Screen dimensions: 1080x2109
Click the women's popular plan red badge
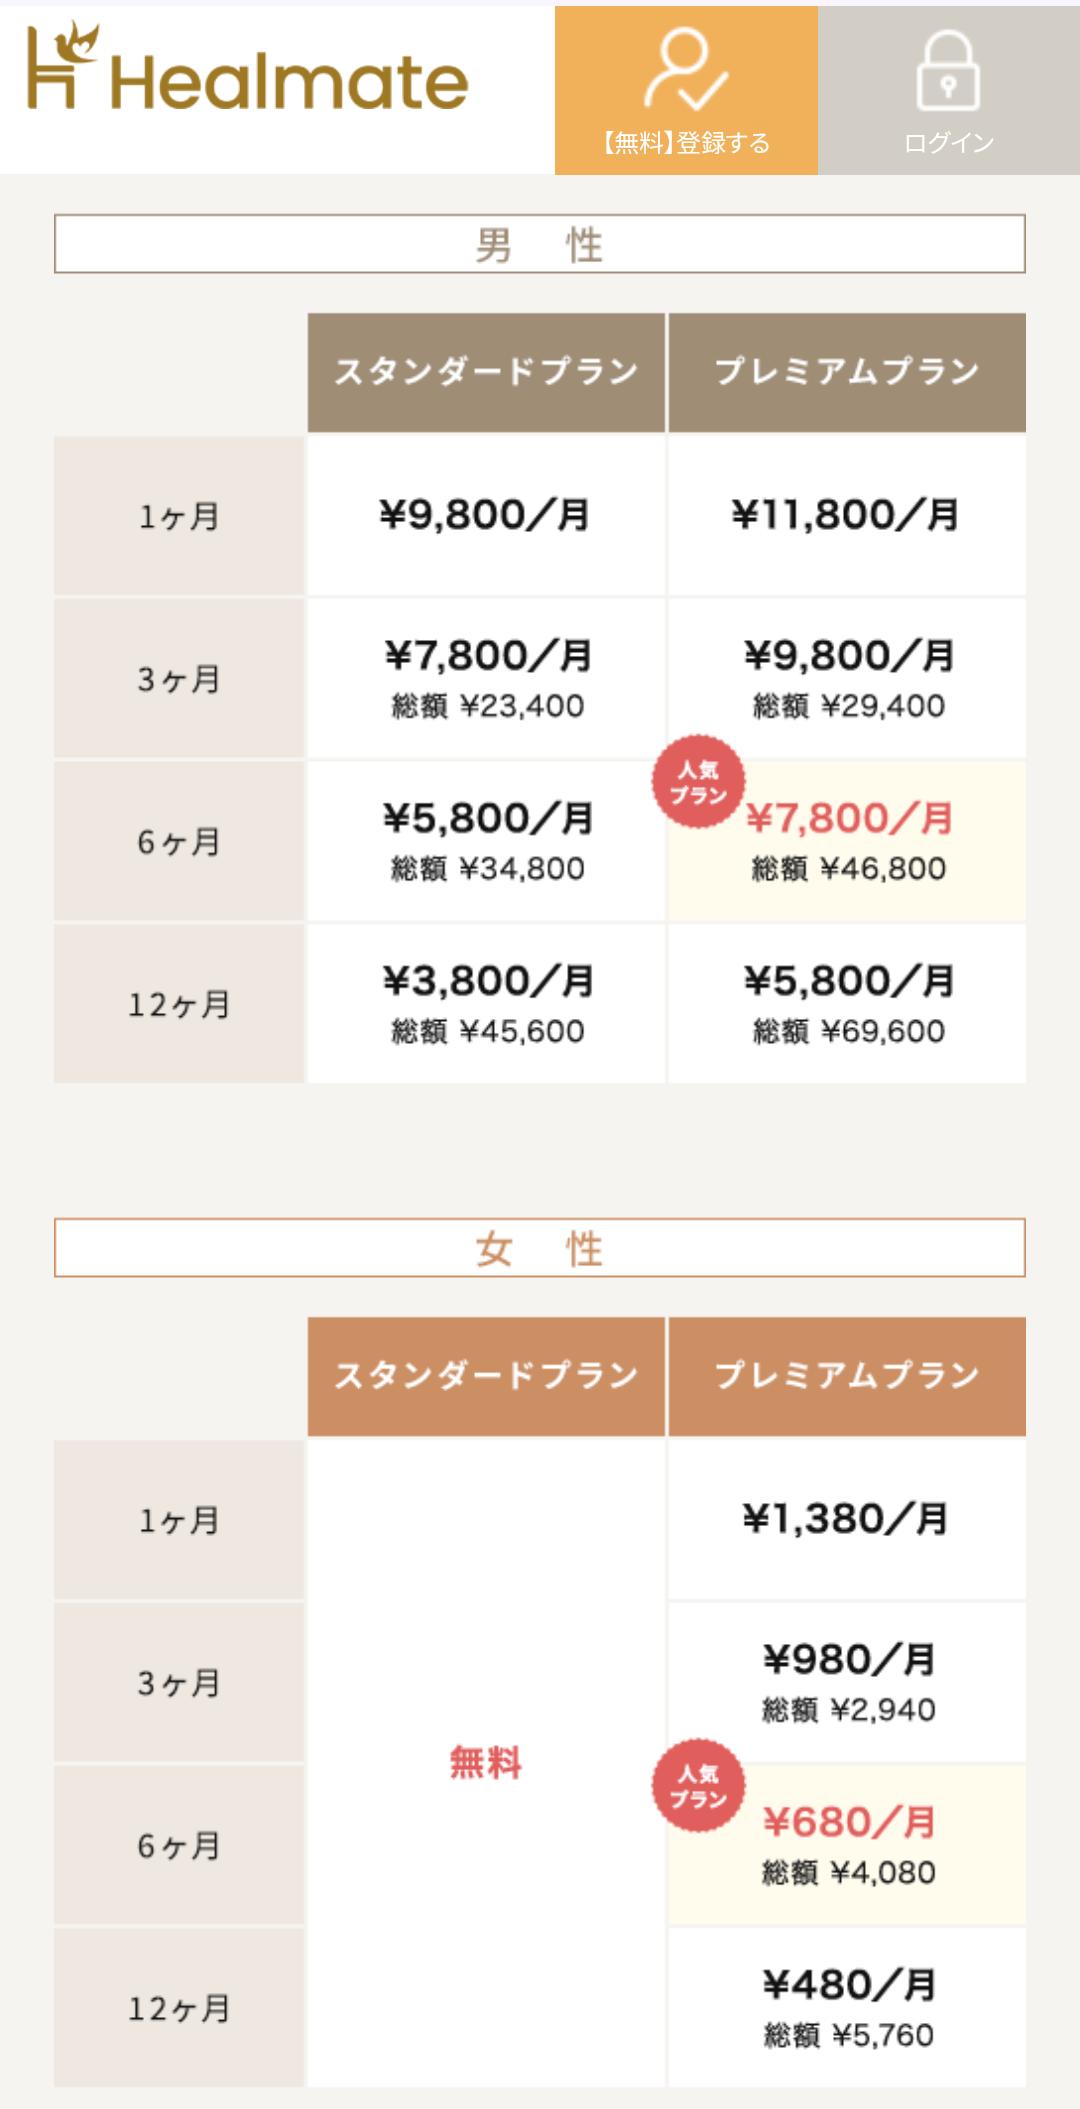[x=698, y=1786]
